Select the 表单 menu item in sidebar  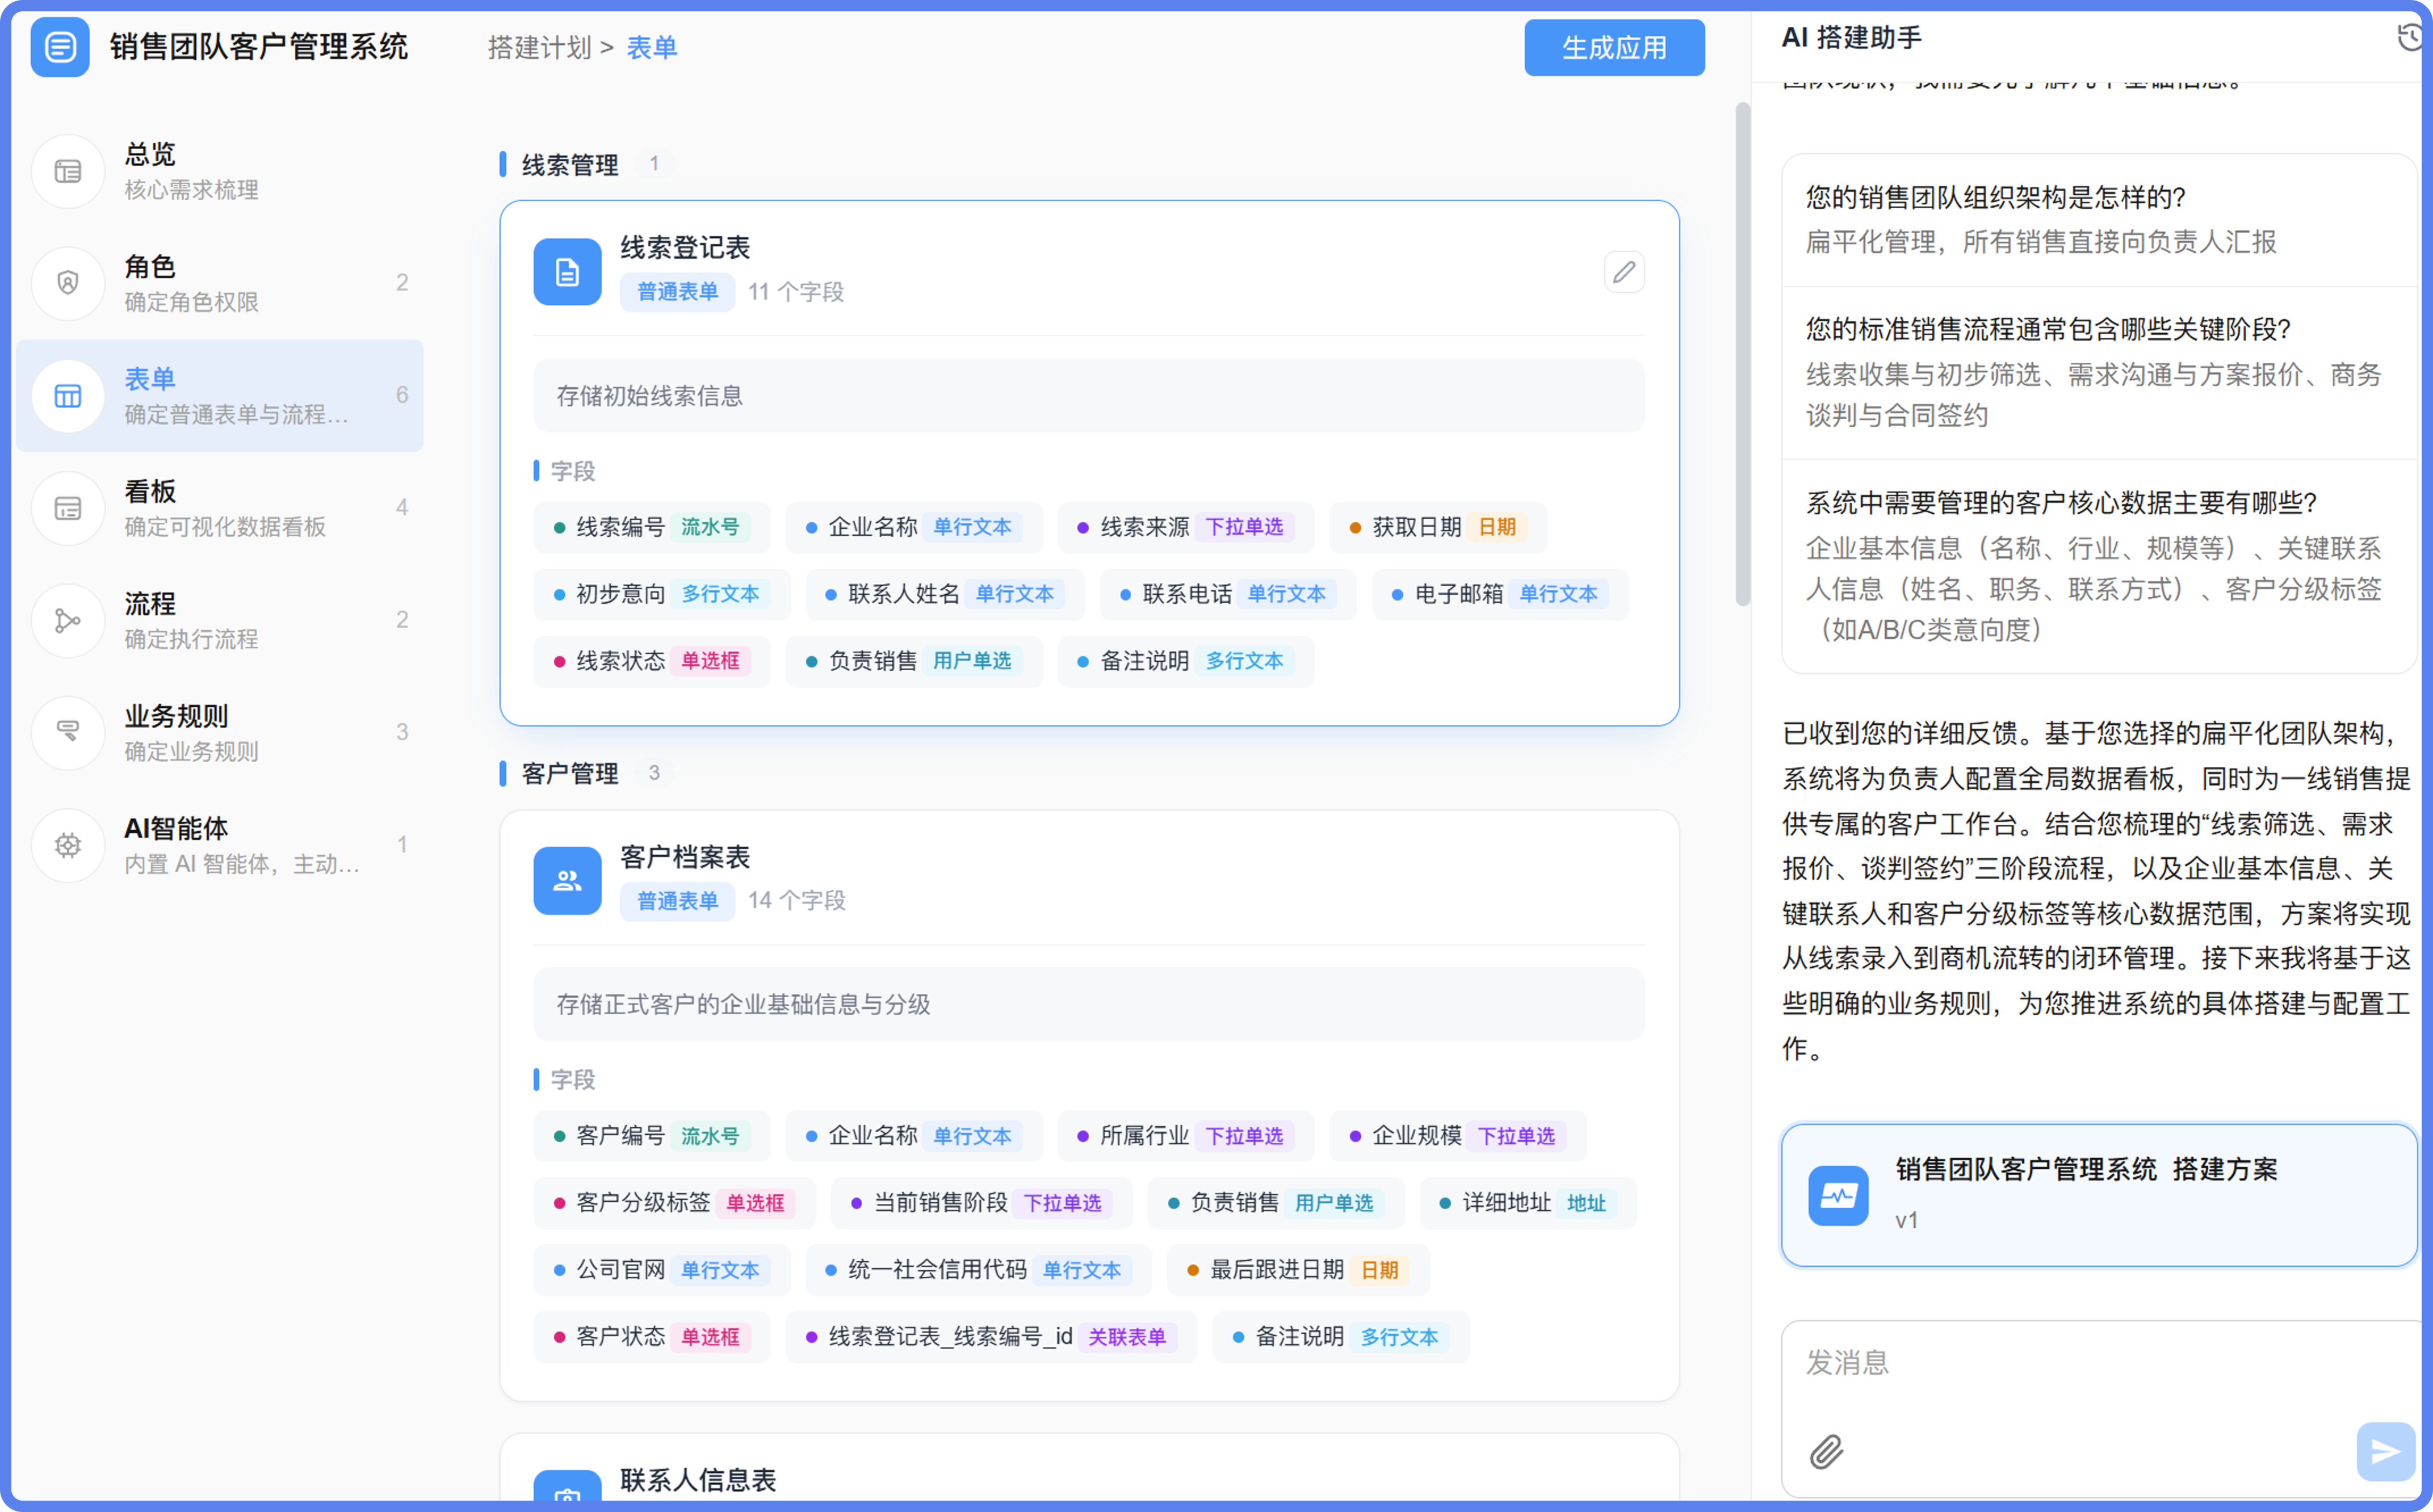(x=220, y=396)
